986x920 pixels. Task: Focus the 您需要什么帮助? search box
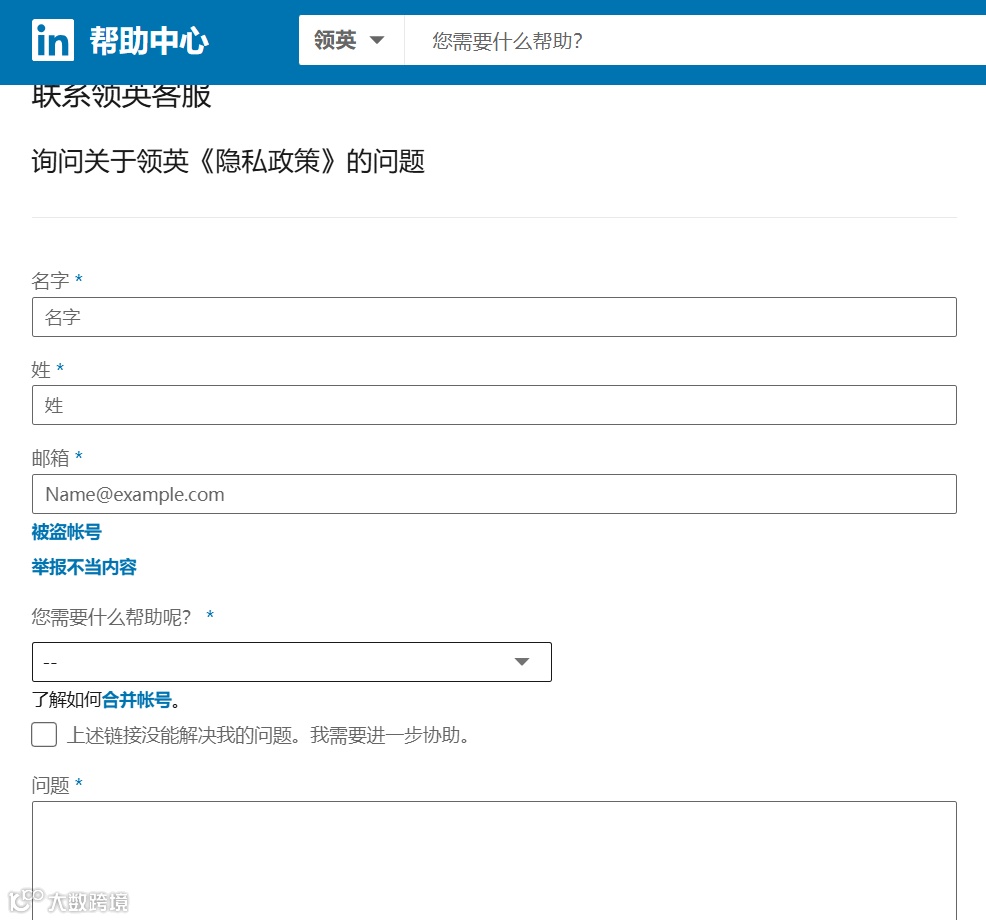[x=695, y=40]
